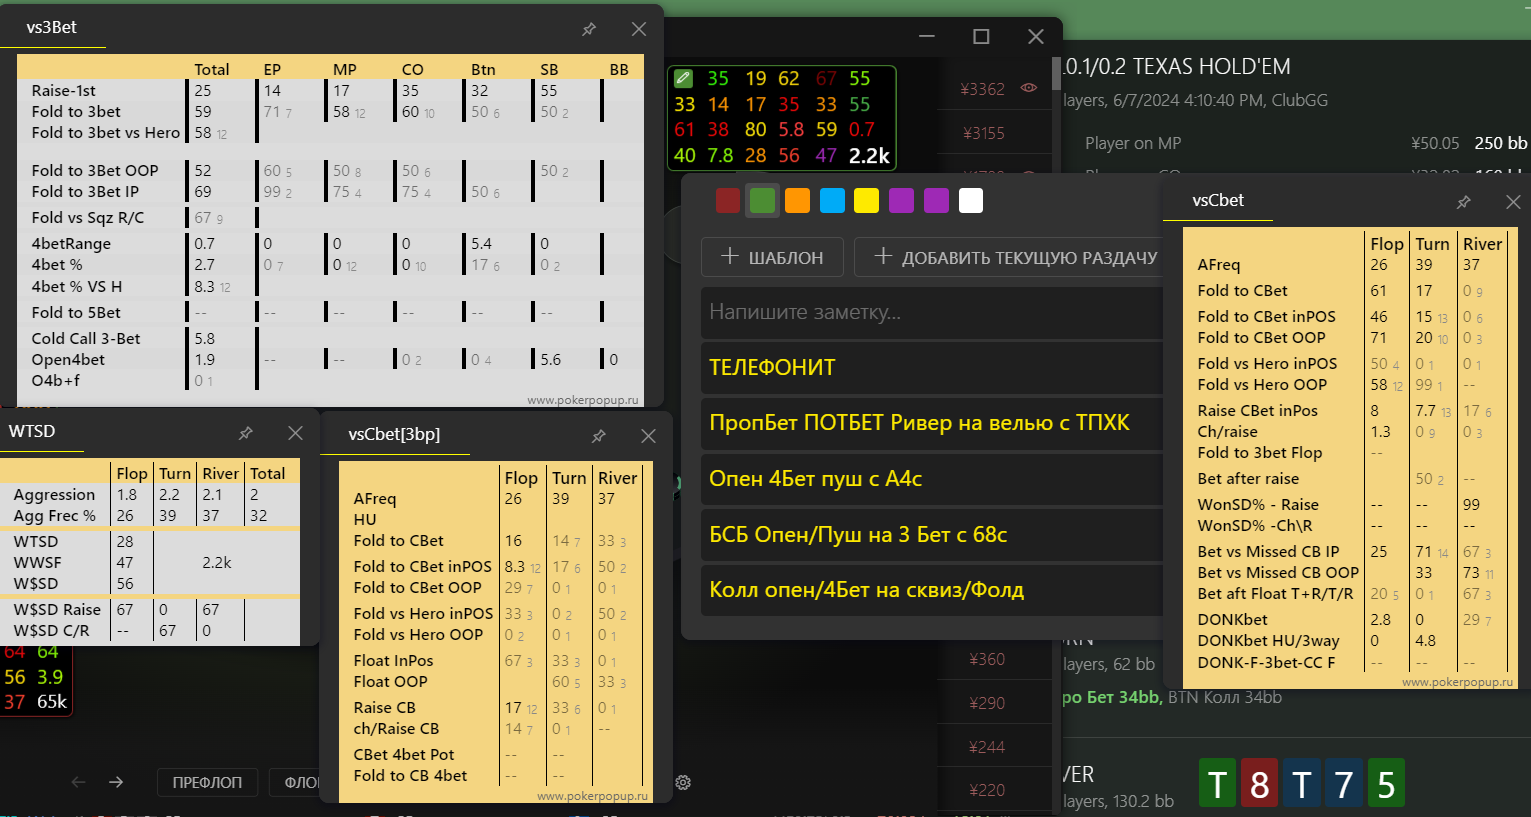This screenshot has height=817, width=1531.
Task: Select the ТЕЛЕФОНИТ note
Action: click(x=932, y=367)
